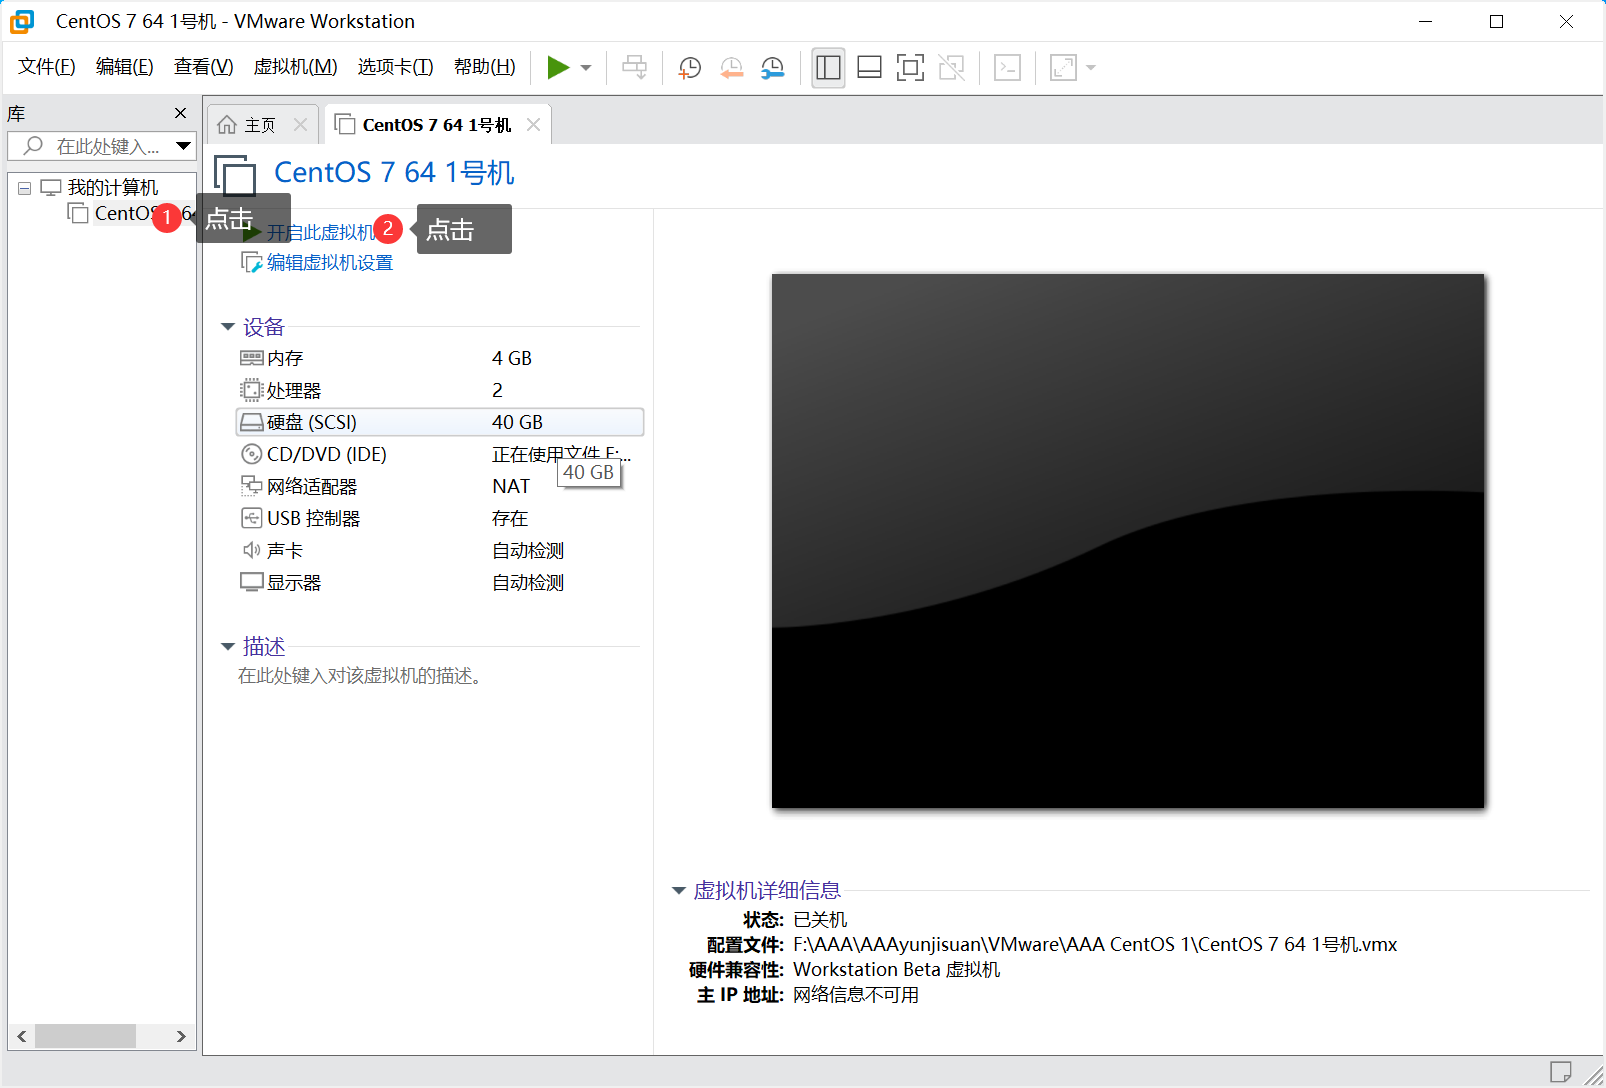This screenshot has width=1606, height=1088.
Task: Click Send Ctrl+Alt+Del toolbar icon
Action: pos(634,68)
